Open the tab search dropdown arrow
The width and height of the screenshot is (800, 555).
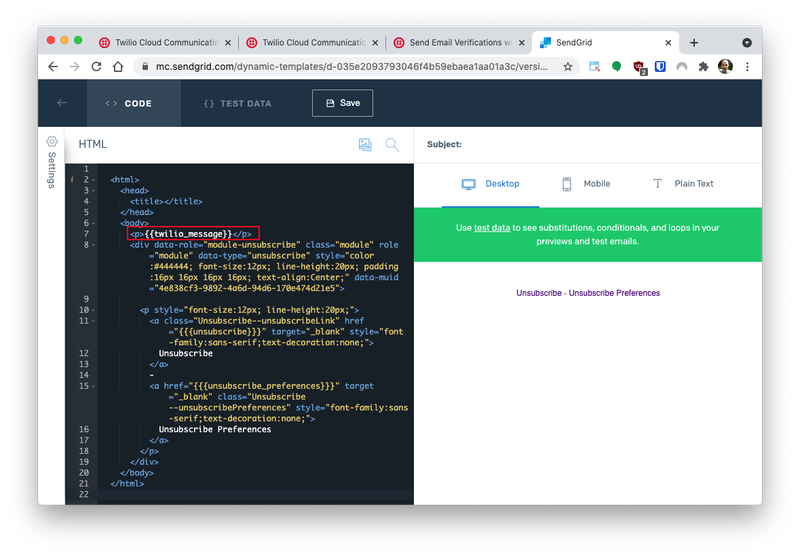click(747, 43)
